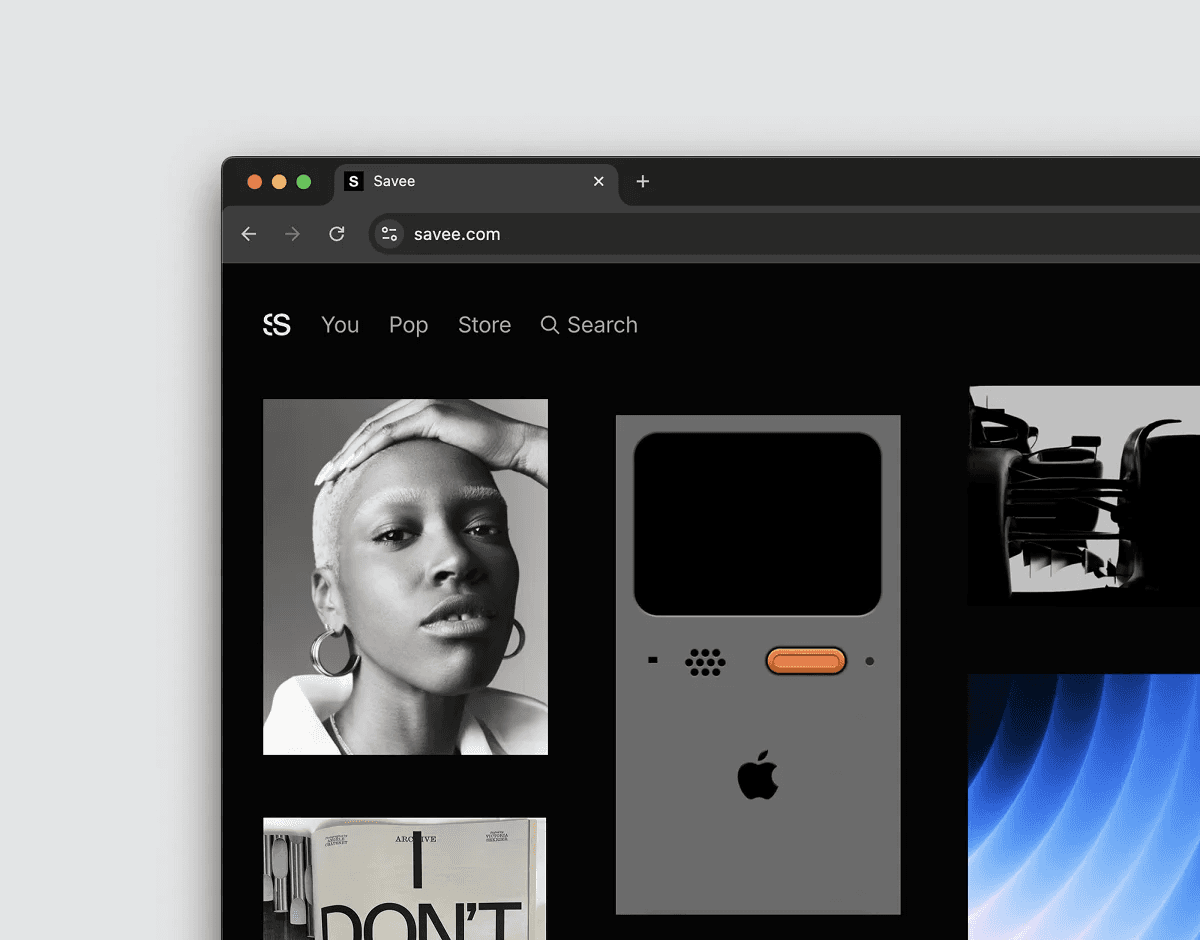
Task: Open the blue wave gradient image
Action: pos(1084,807)
